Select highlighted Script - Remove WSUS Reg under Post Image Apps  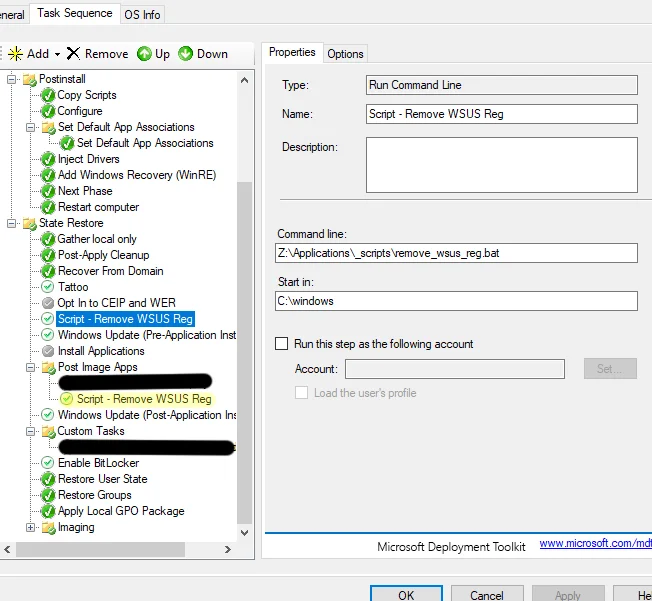(144, 399)
